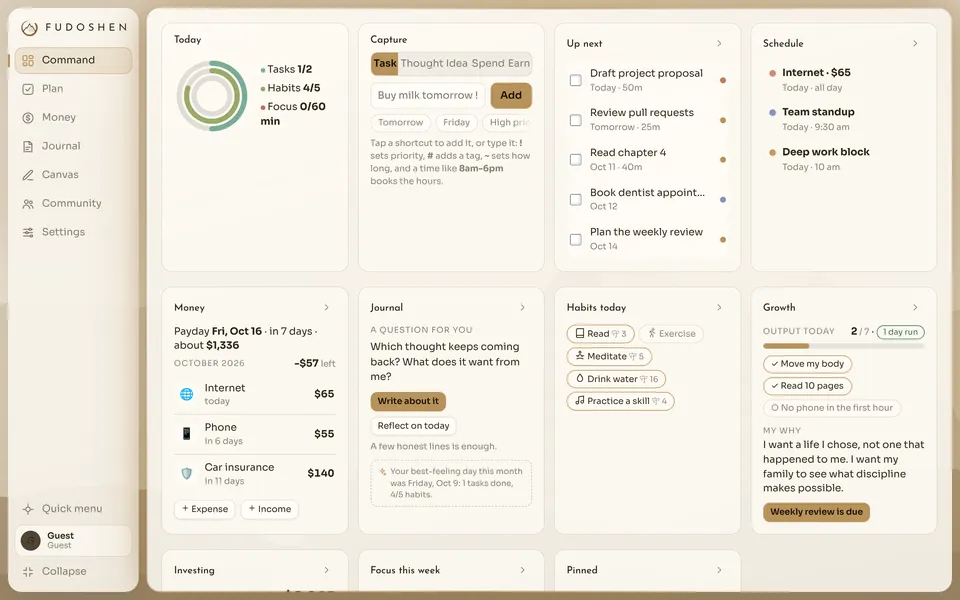Click the Community people icon in sidebar

click(x=28, y=204)
